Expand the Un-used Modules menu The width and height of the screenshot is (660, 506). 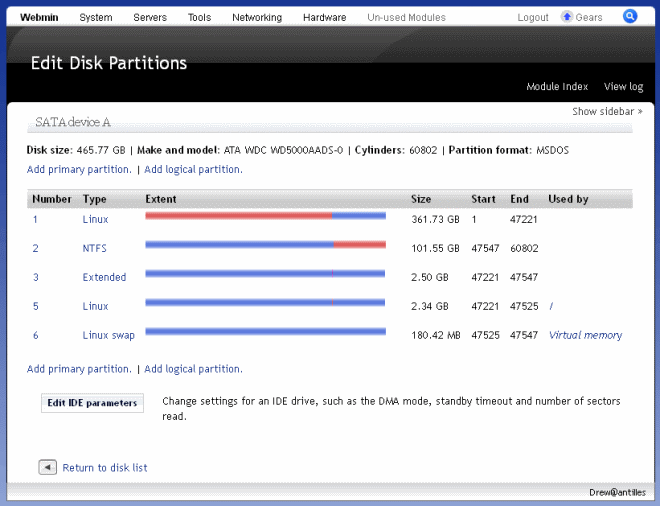[x=406, y=17]
